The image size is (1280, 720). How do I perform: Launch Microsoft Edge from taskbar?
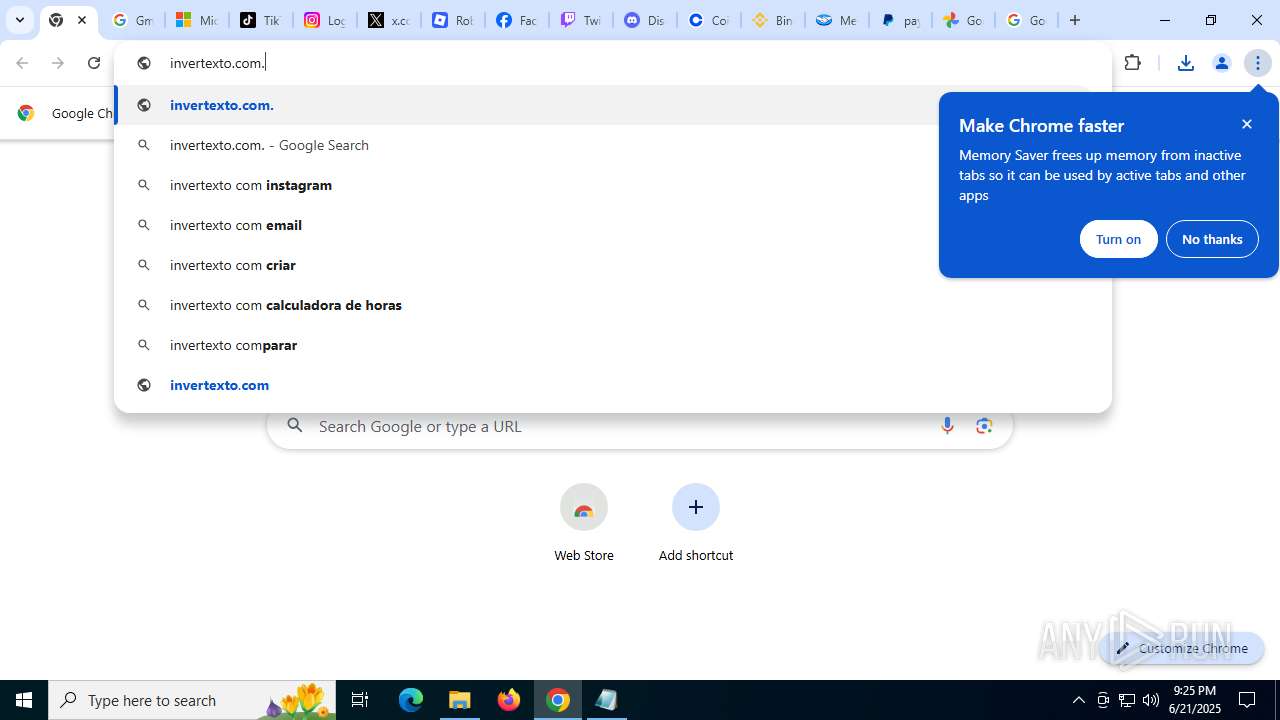[411, 700]
